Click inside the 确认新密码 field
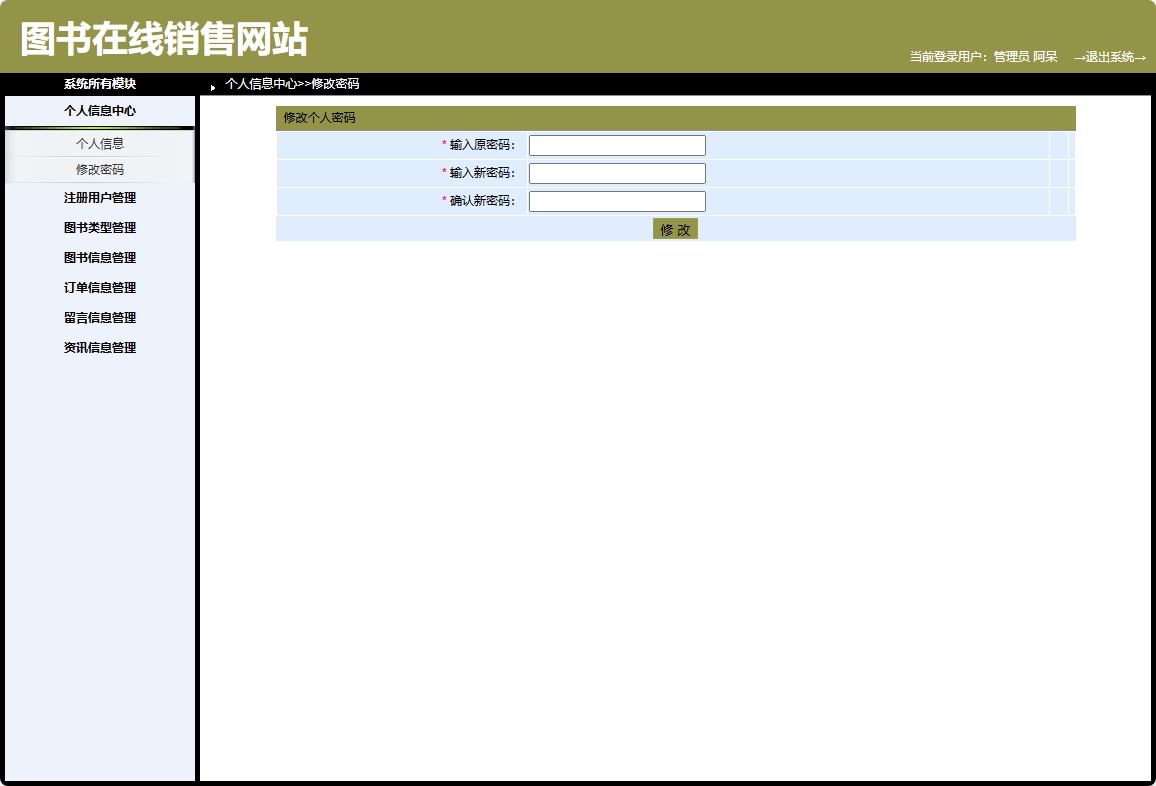 click(x=617, y=200)
